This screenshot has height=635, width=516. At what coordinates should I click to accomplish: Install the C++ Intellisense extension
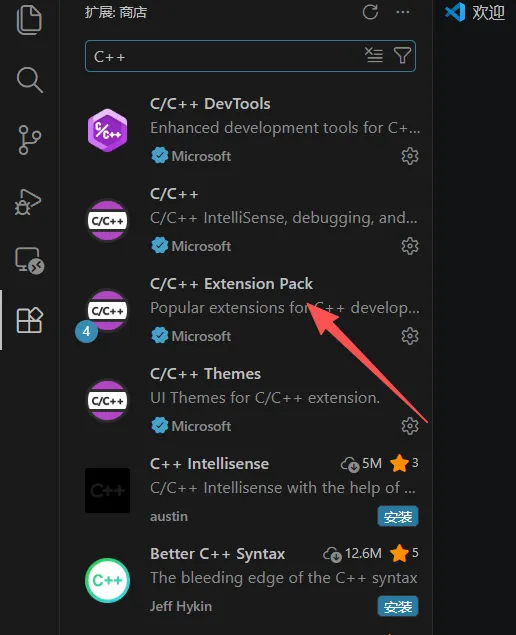point(398,516)
